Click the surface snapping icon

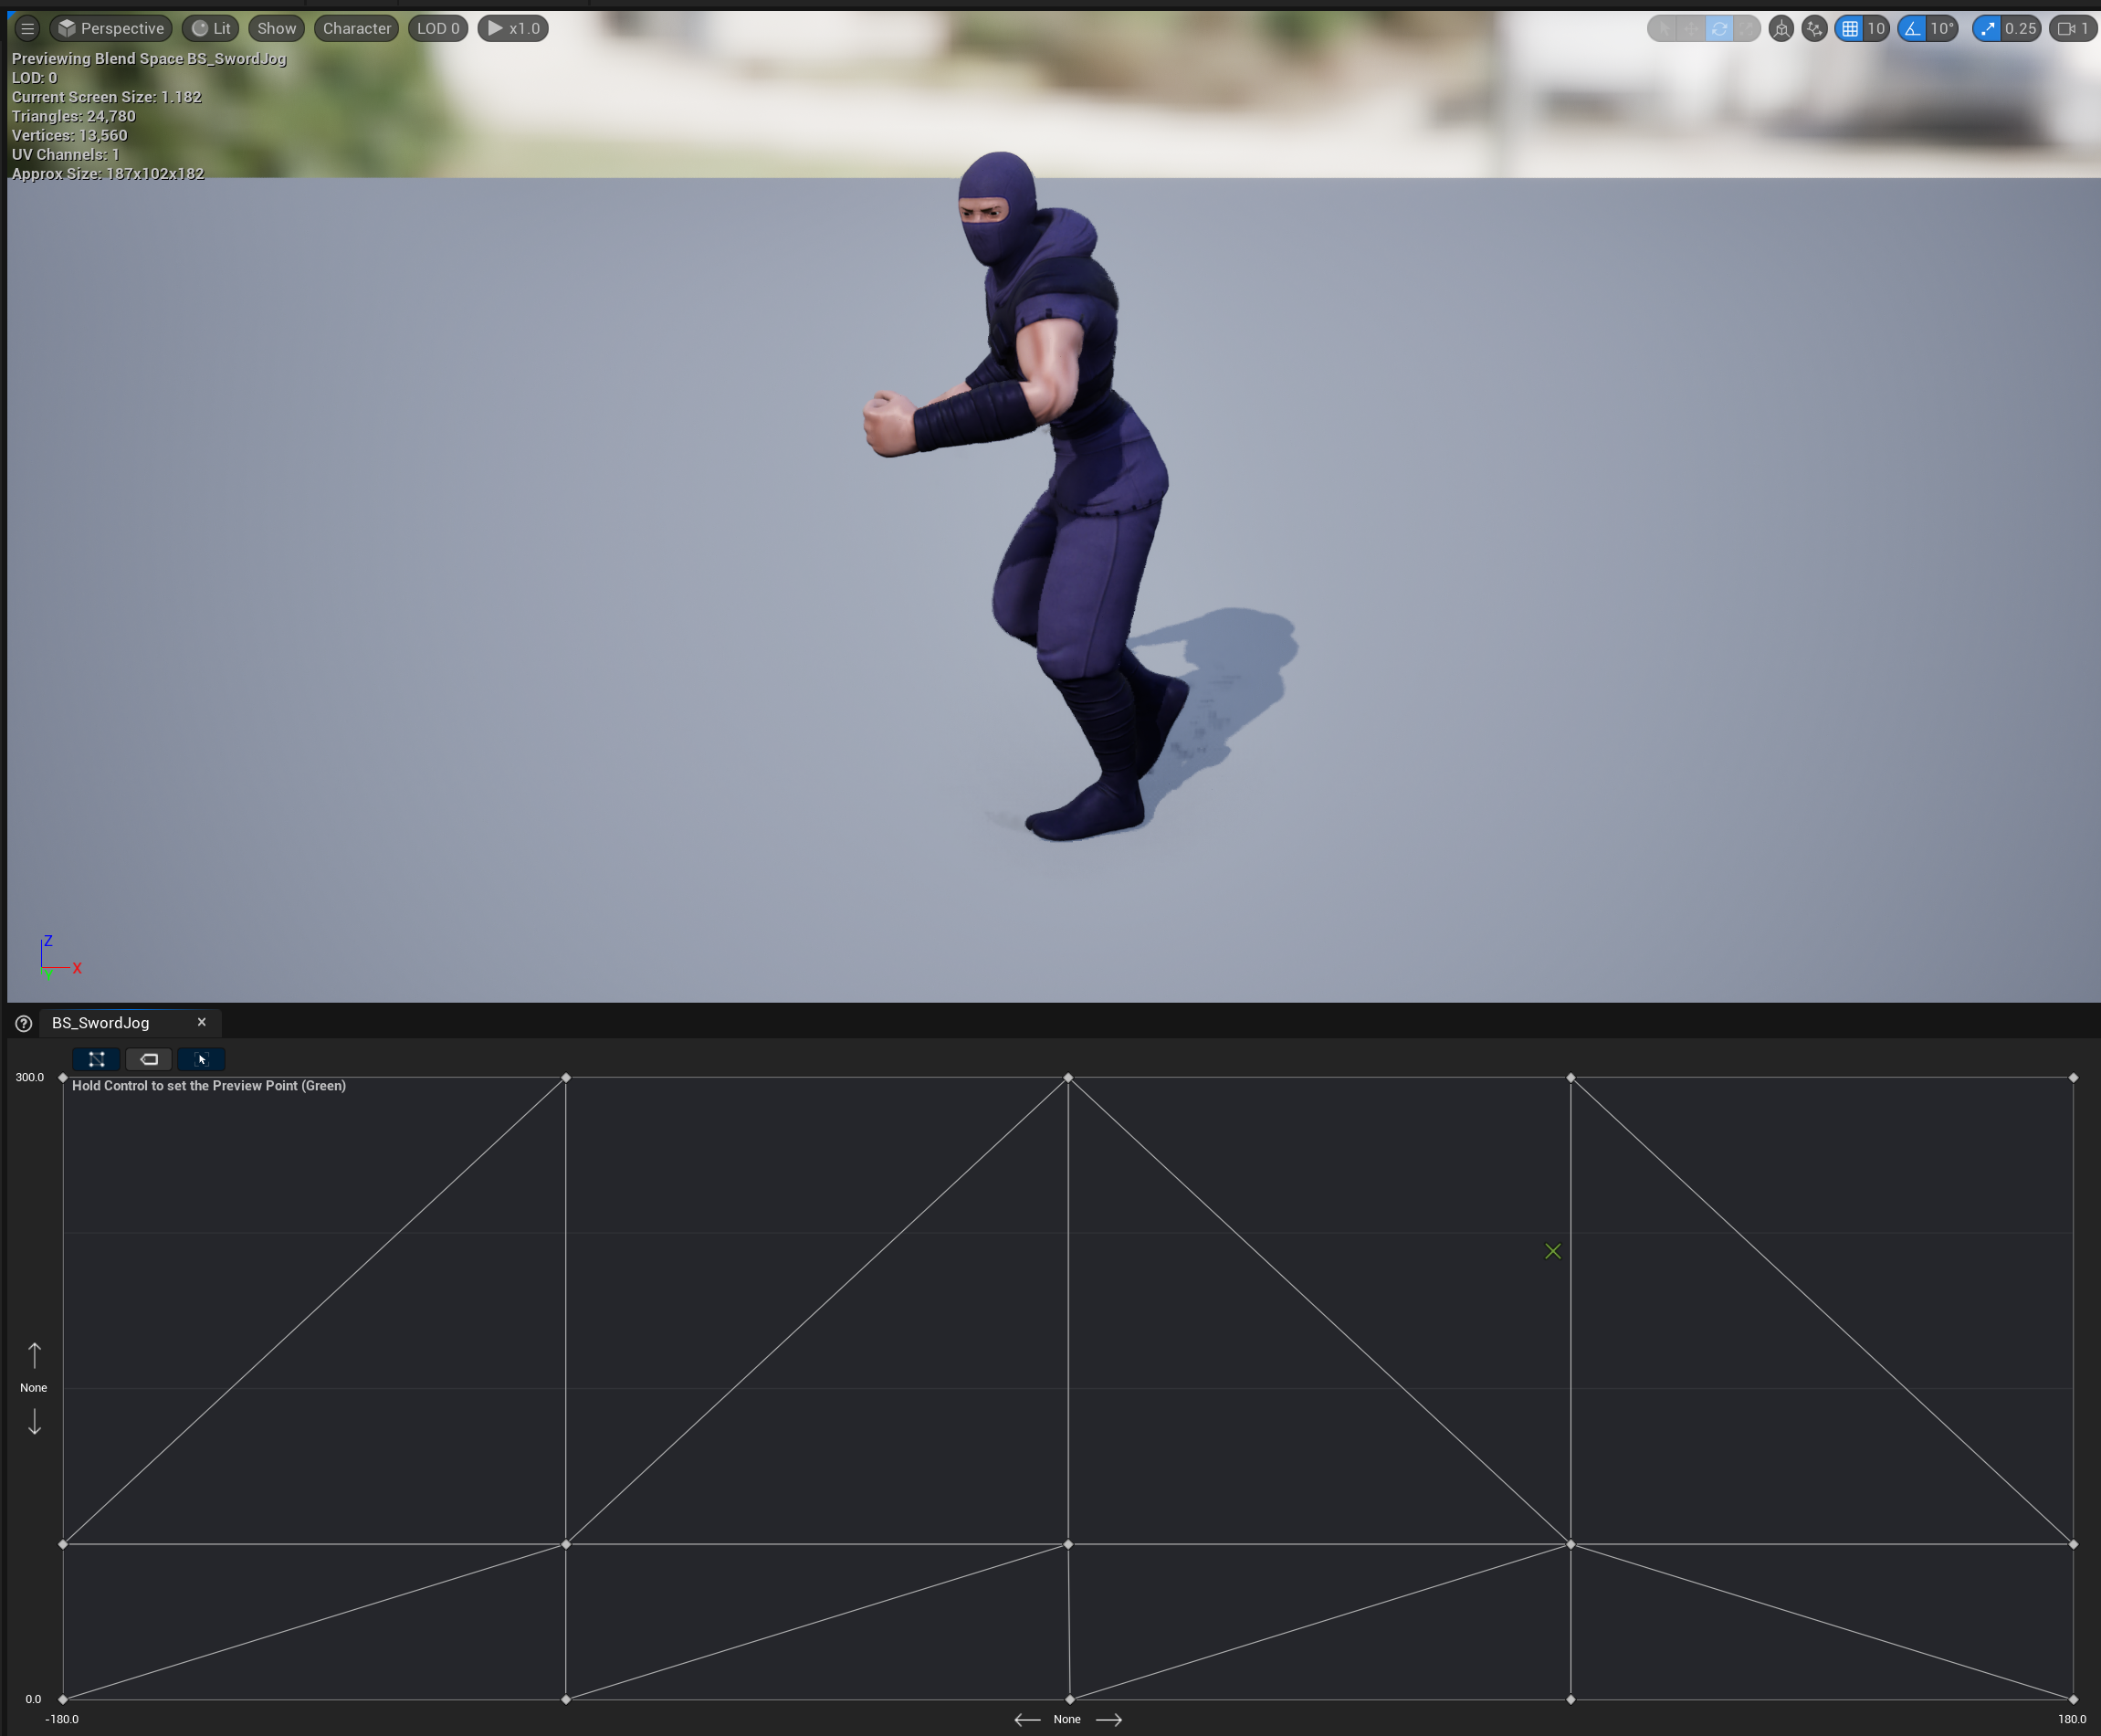tap(1814, 28)
